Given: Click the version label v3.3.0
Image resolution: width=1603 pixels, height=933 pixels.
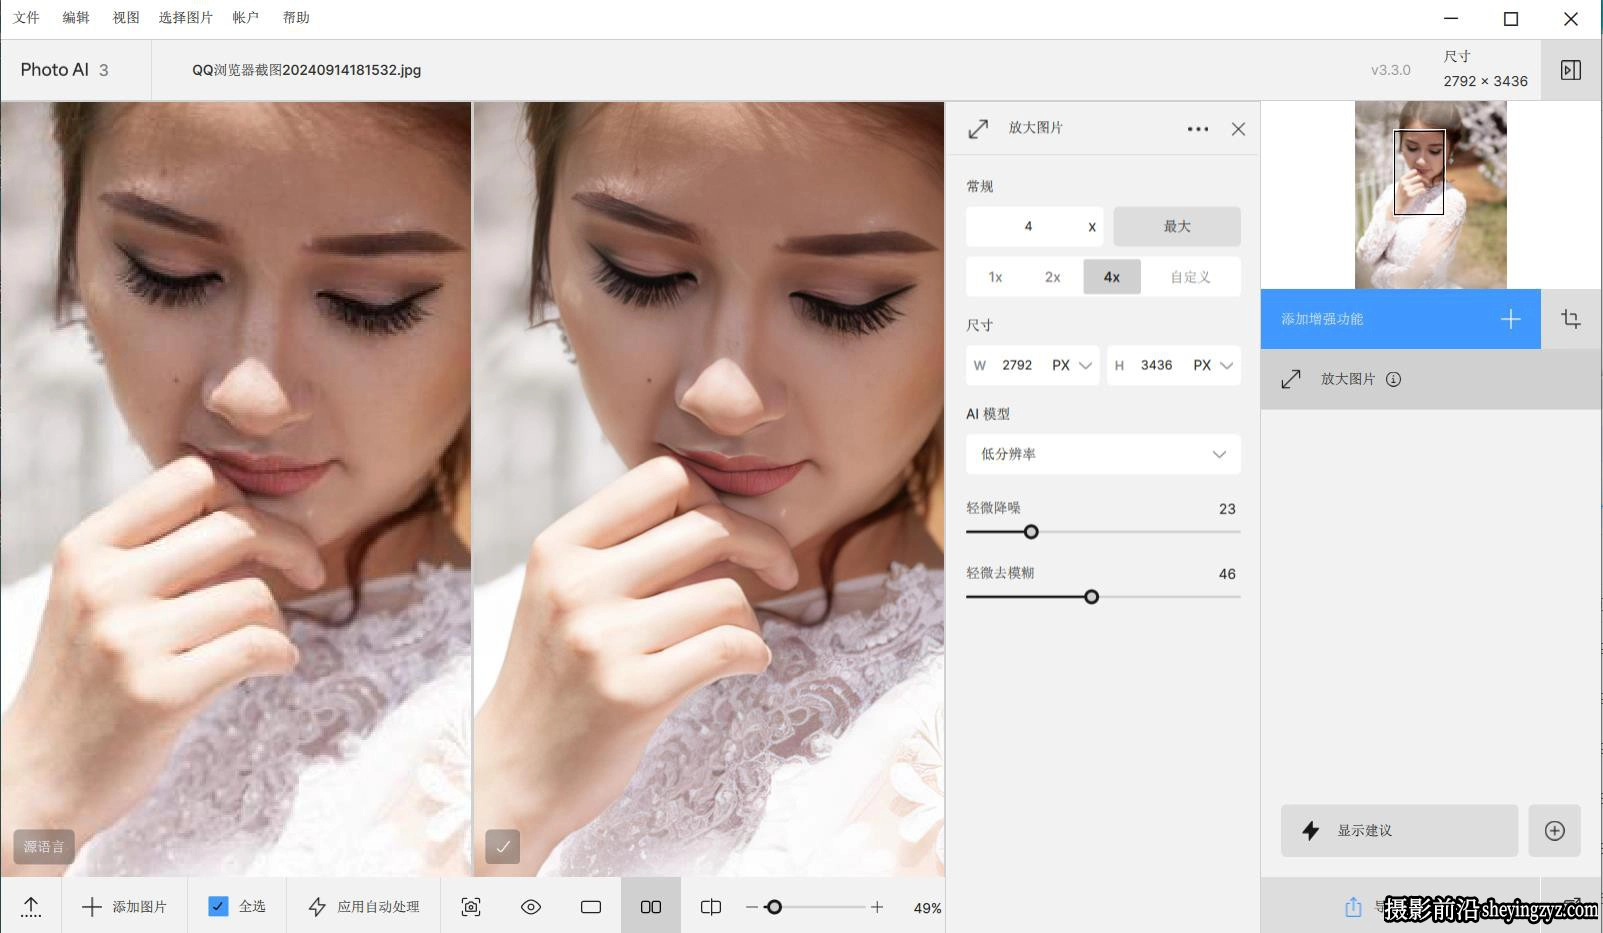Looking at the screenshot, I should coord(1391,70).
